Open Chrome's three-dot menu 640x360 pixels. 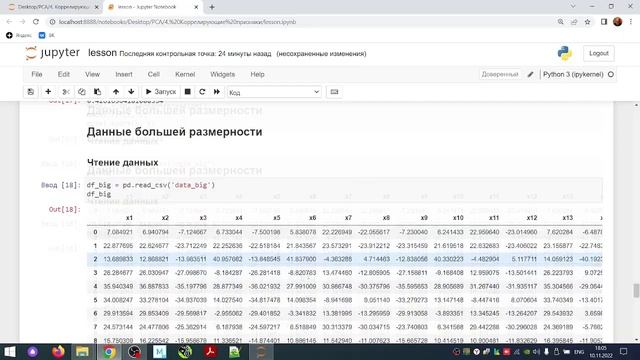click(631, 22)
